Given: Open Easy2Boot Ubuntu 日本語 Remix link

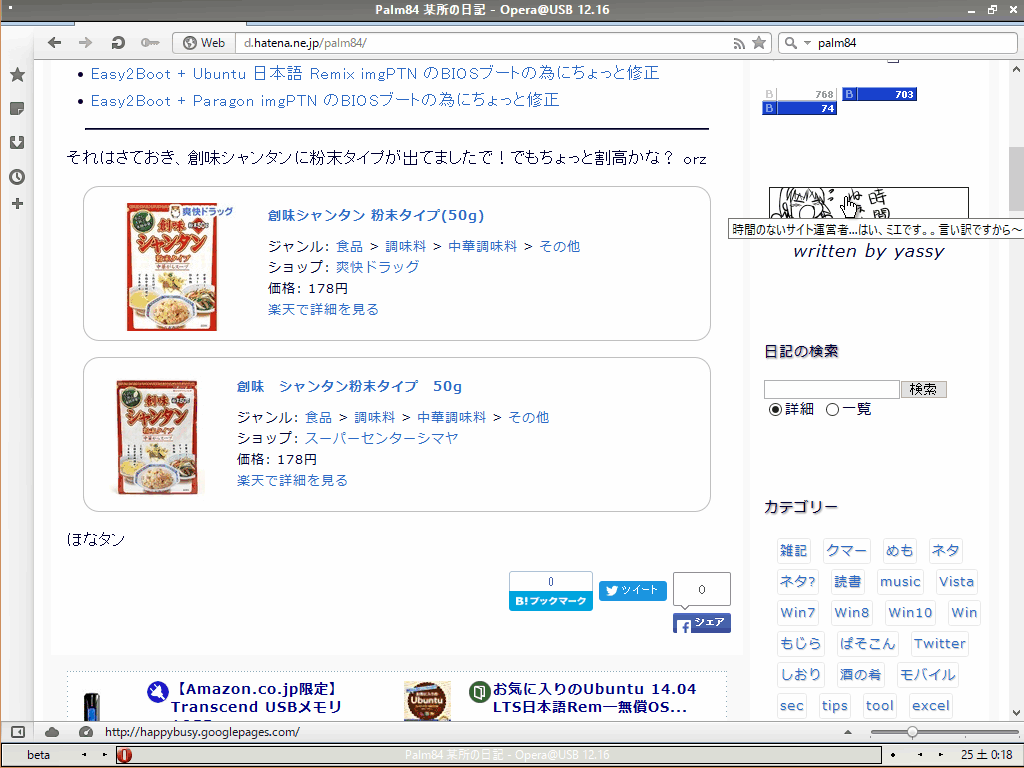Looking at the screenshot, I should pyautogui.click(x=375, y=73).
